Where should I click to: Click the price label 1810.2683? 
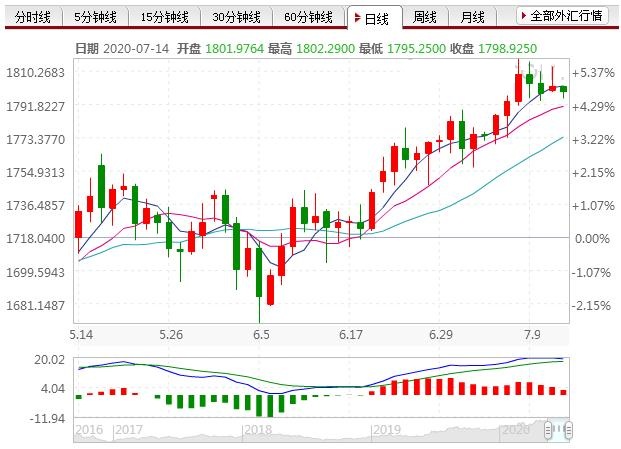[35, 72]
